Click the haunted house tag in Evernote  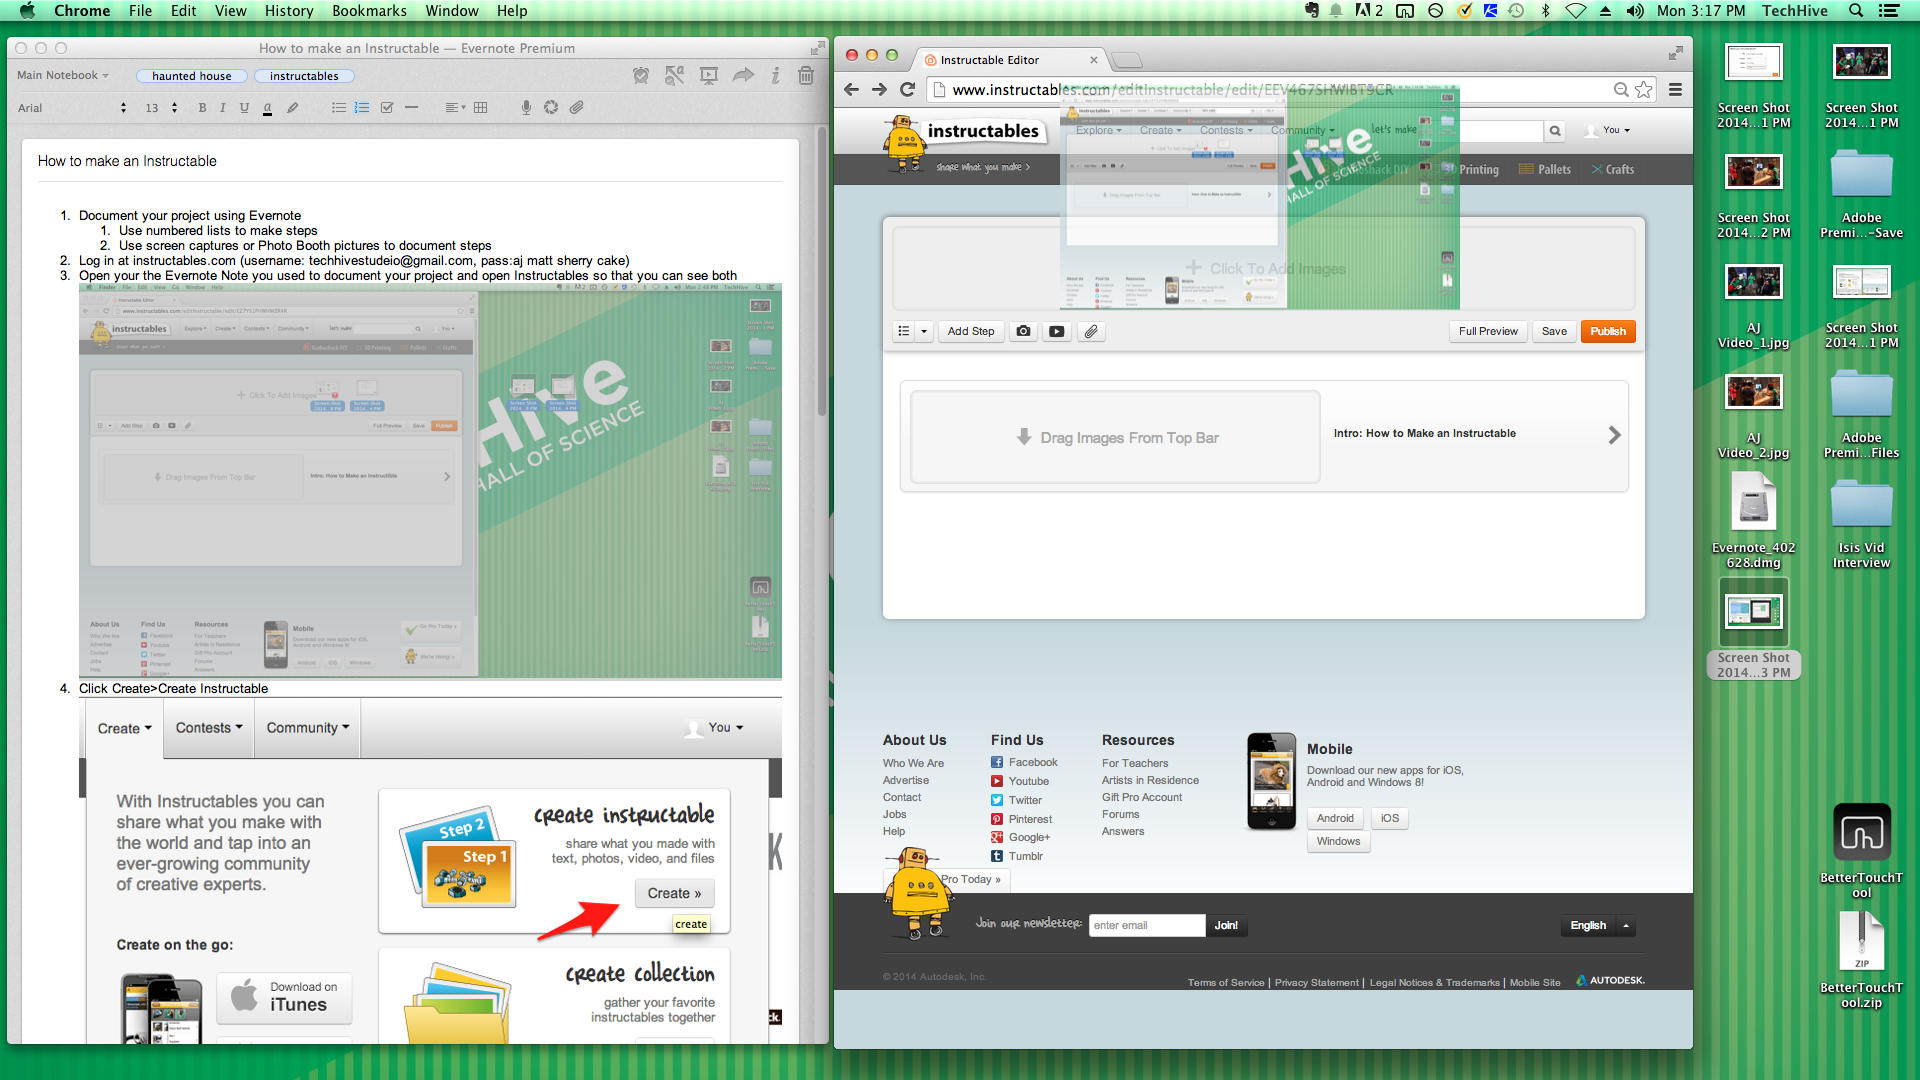click(192, 76)
